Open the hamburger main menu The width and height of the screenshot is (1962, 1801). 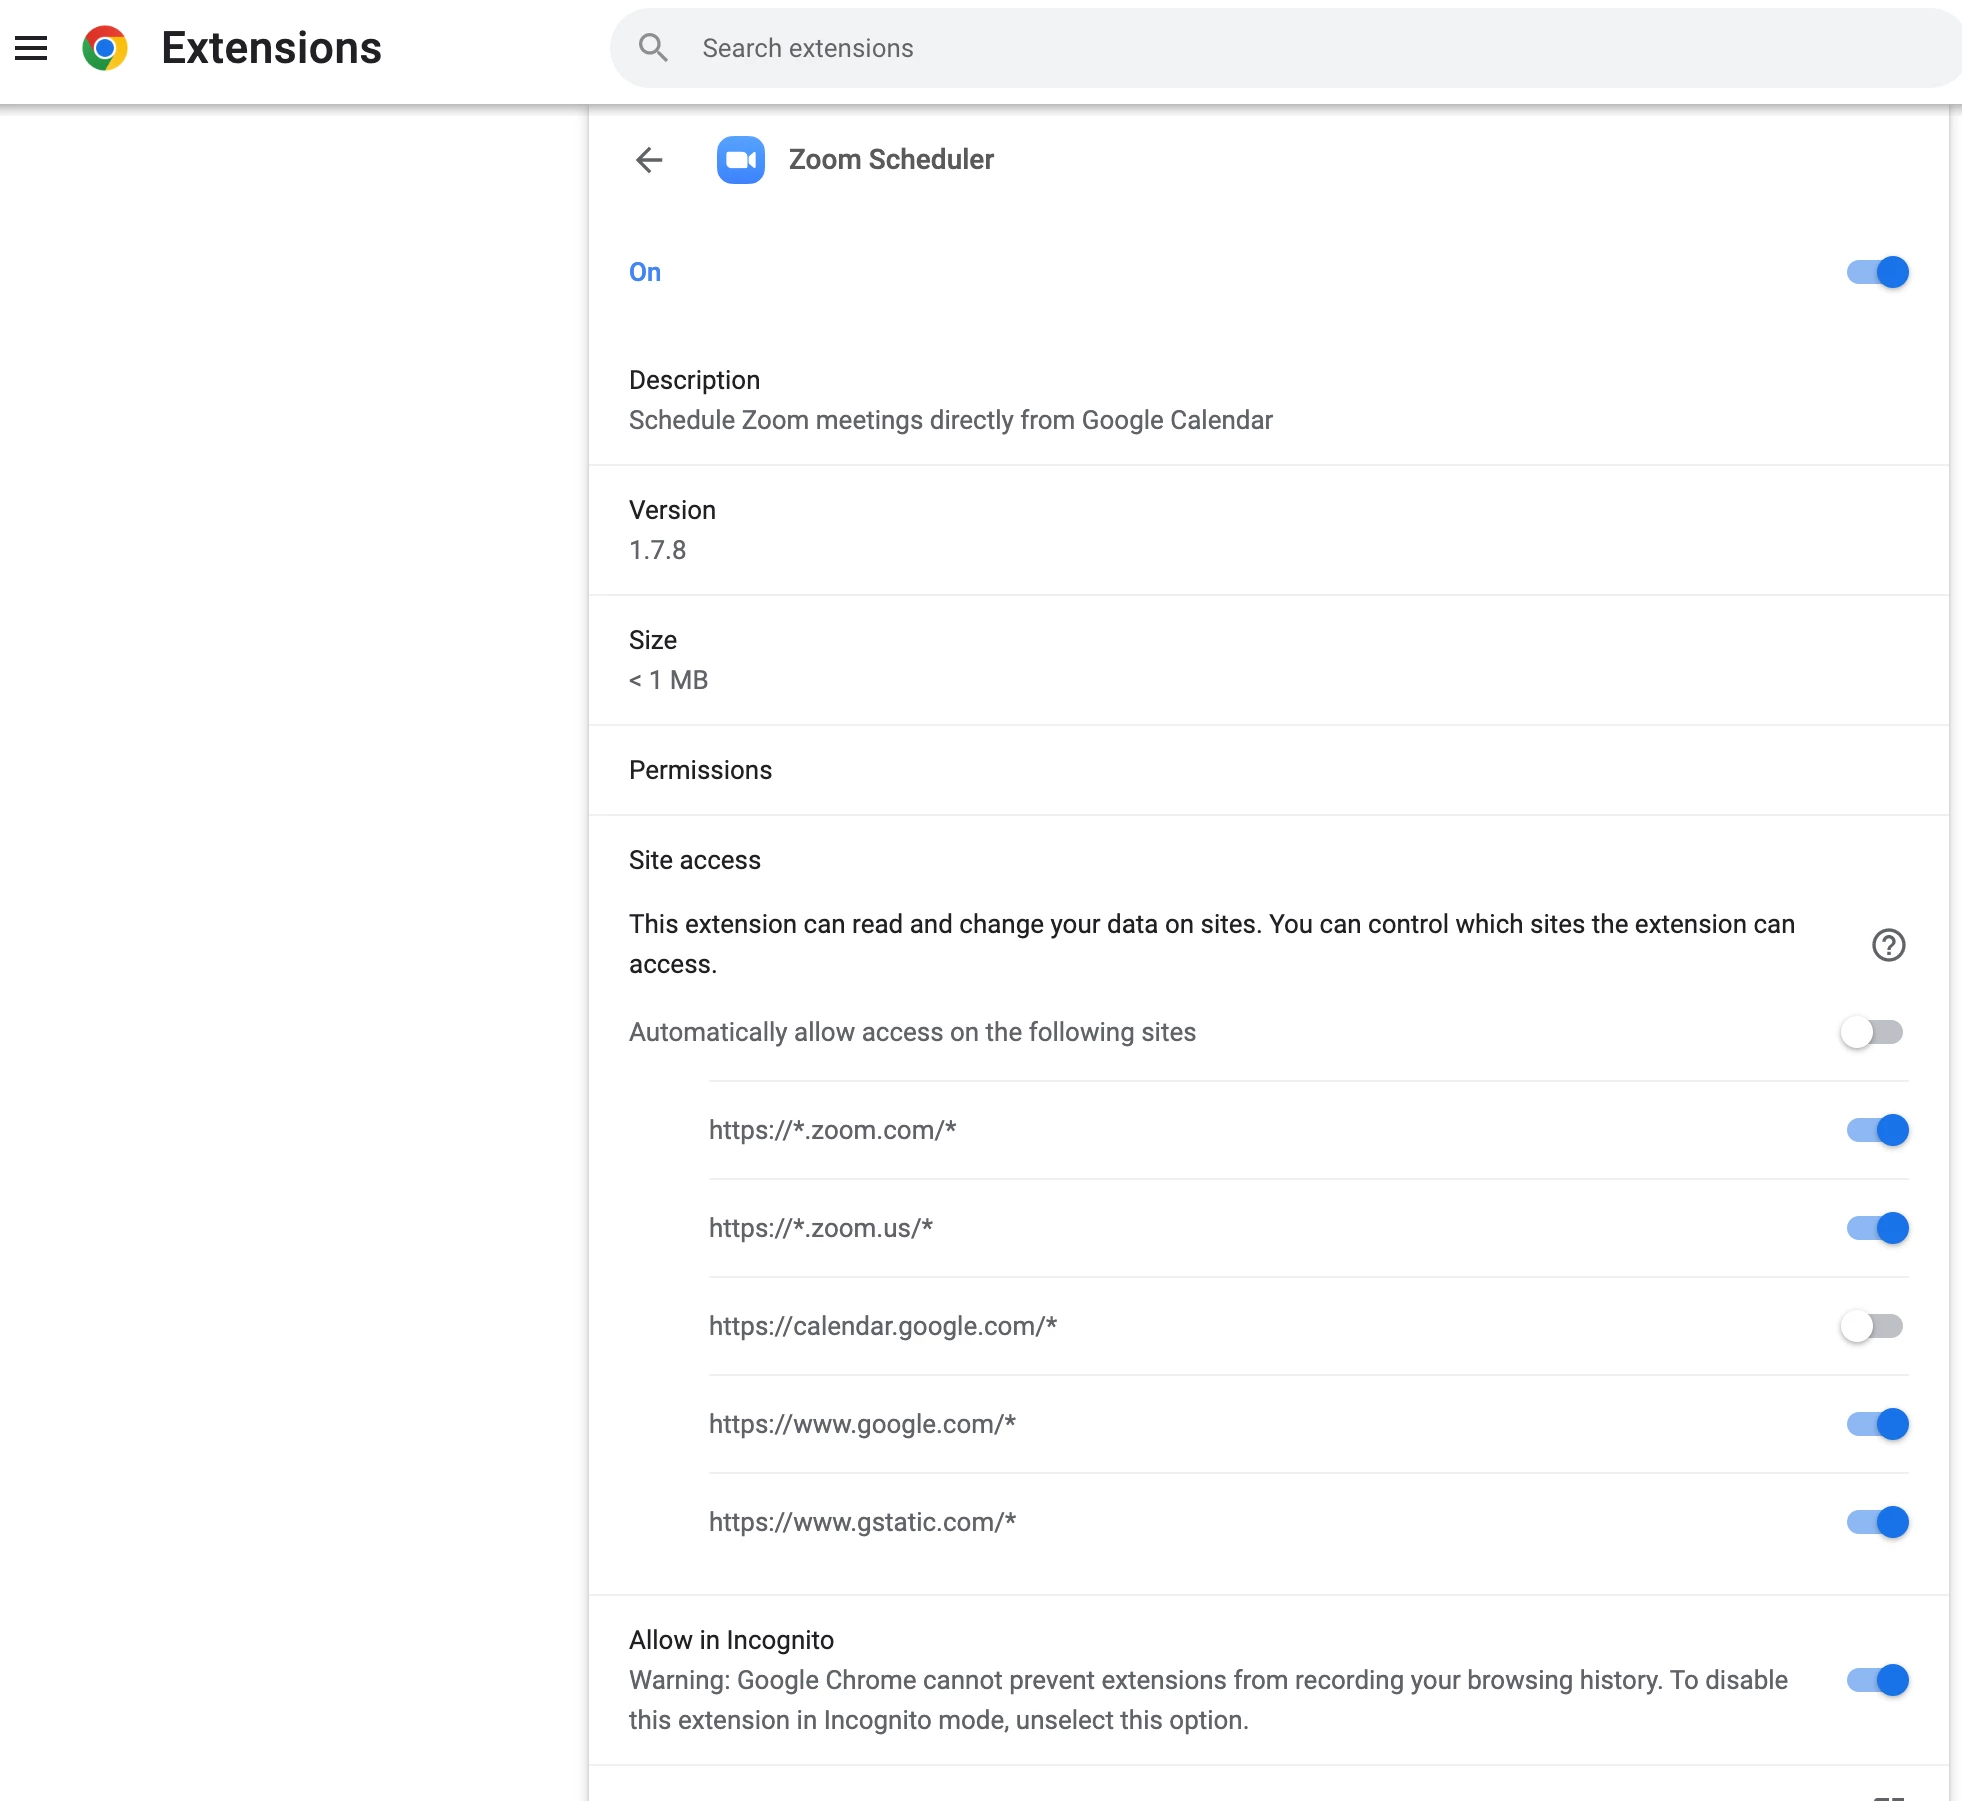point(31,48)
